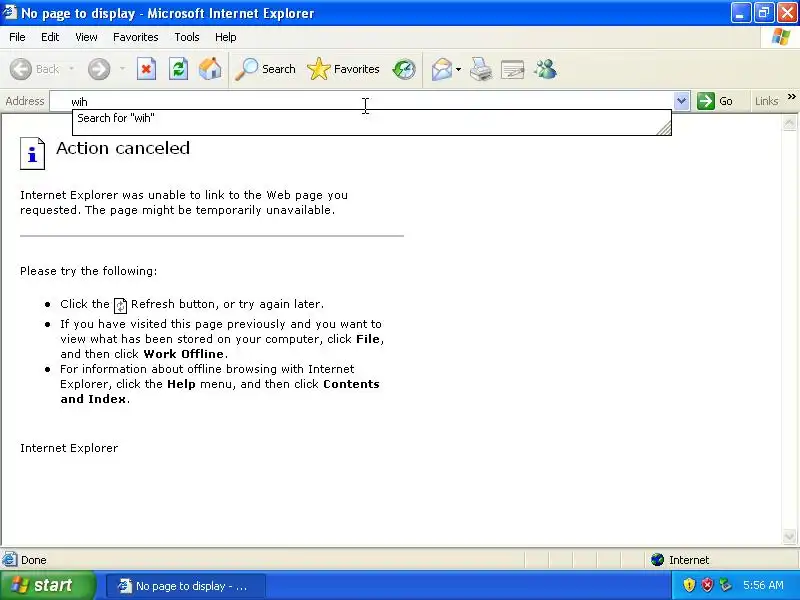The width and height of the screenshot is (800, 600).
Task: Click the scrollbar down arrow
Action: tap(789, 536)
